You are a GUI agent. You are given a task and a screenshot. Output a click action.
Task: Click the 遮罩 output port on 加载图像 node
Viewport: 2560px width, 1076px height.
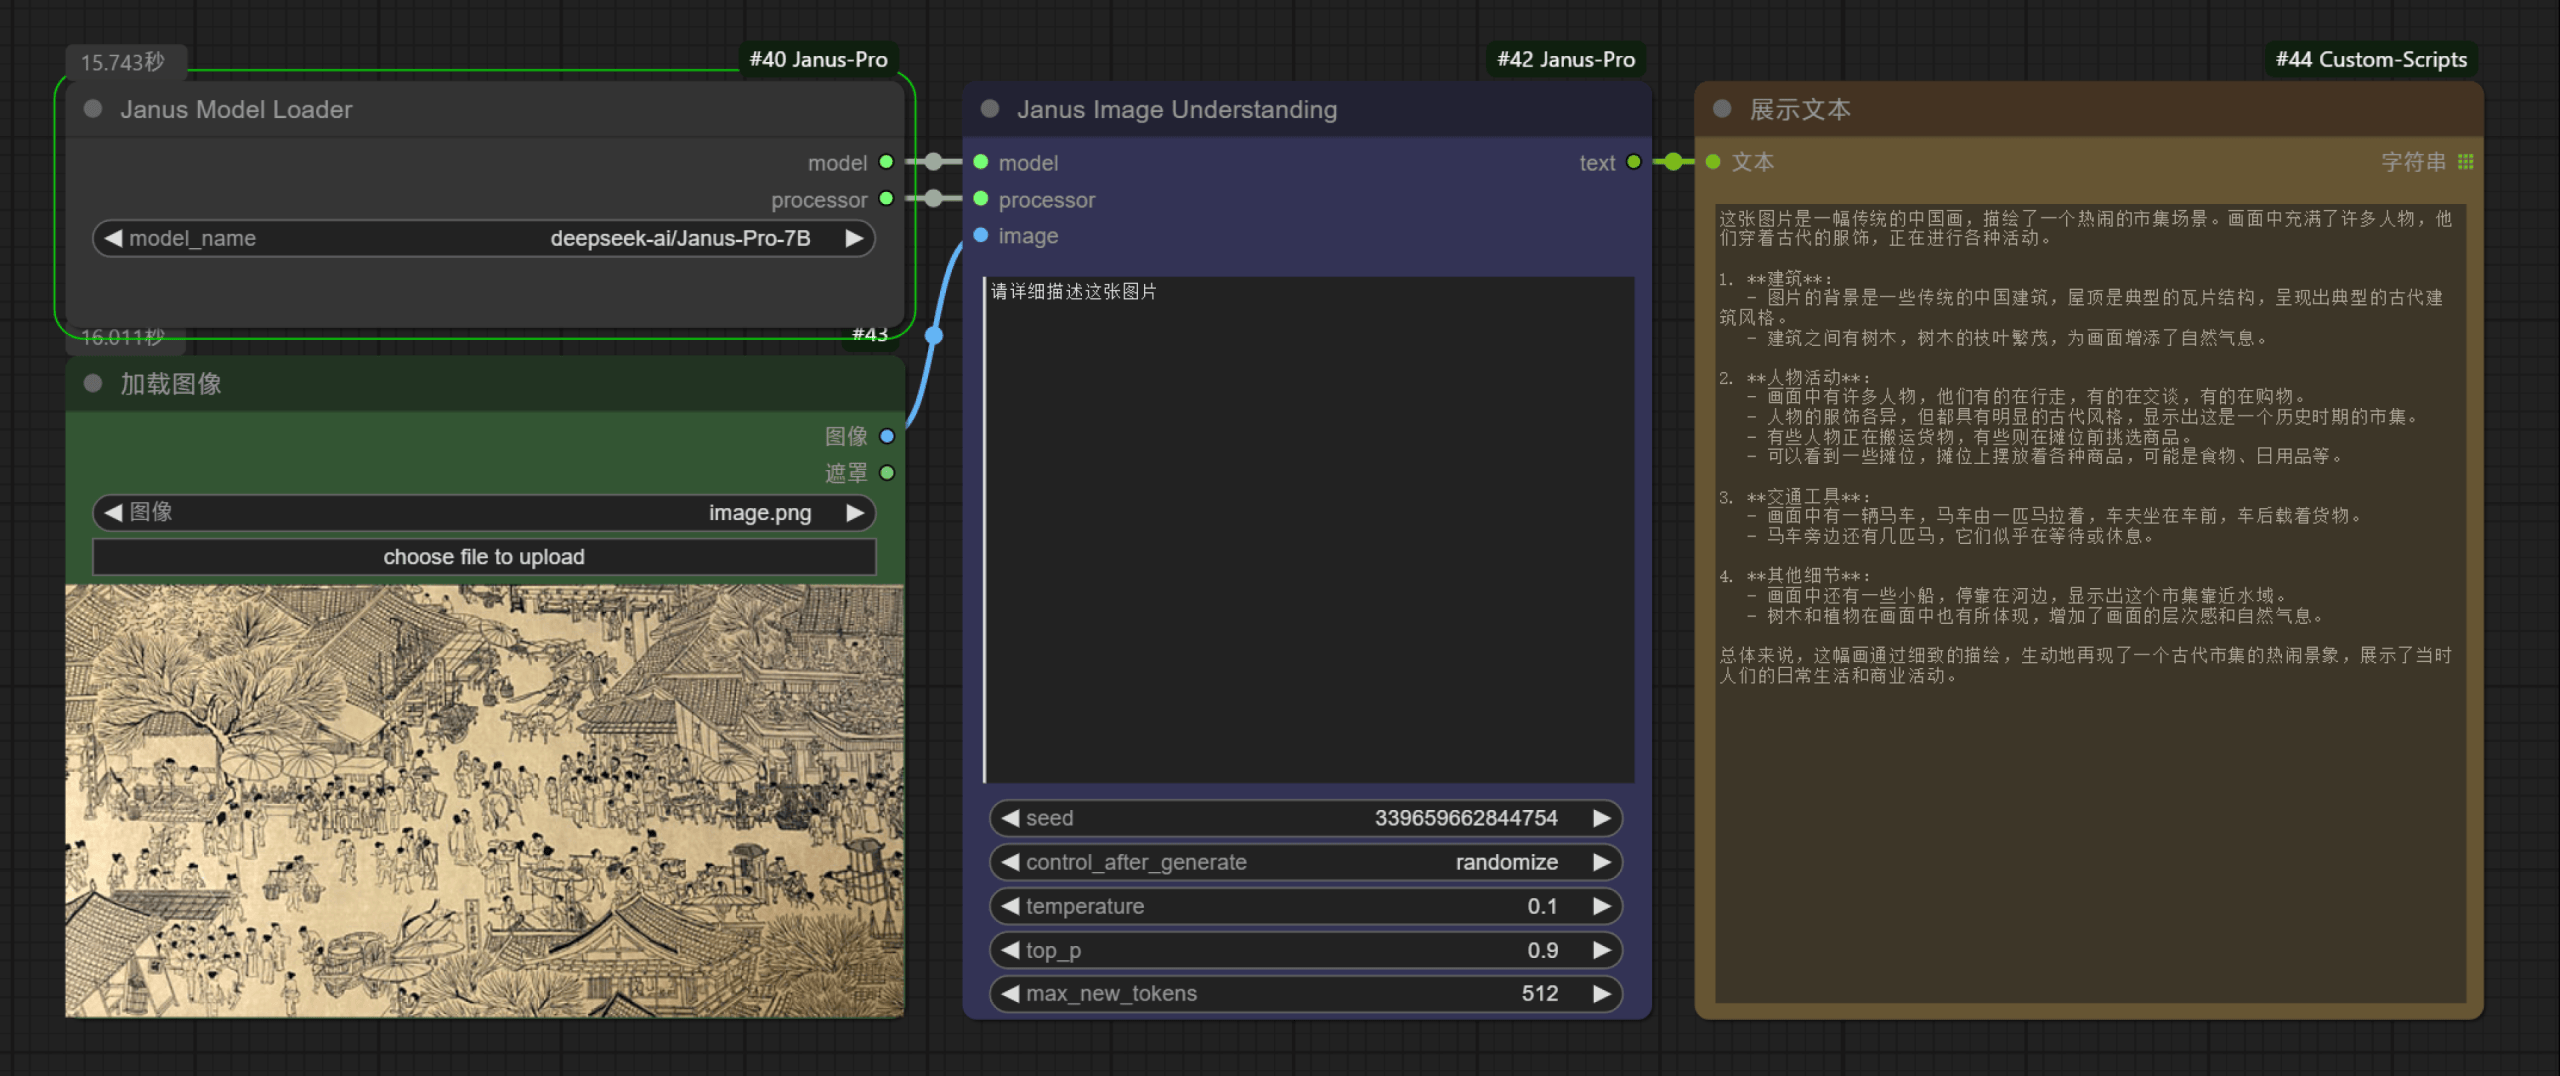tap(886, 472)
